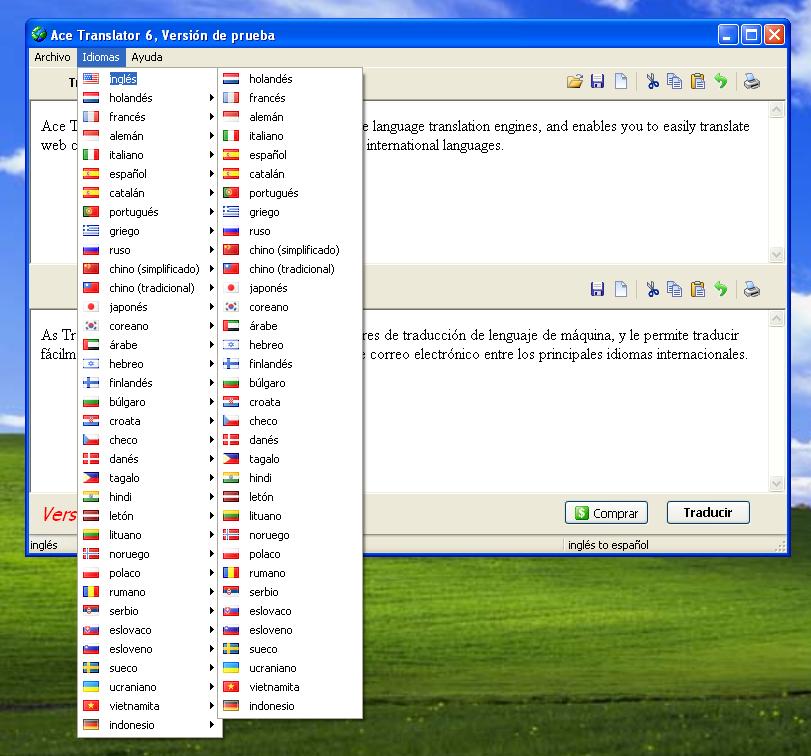Image resolution: width=811 pixels, height=756 pixels.
Task: Paste into source with upper clipboard icon
Action: coord(698,81)
